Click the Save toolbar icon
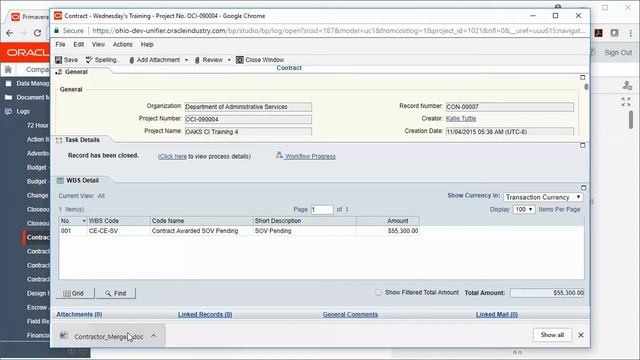 59,60
